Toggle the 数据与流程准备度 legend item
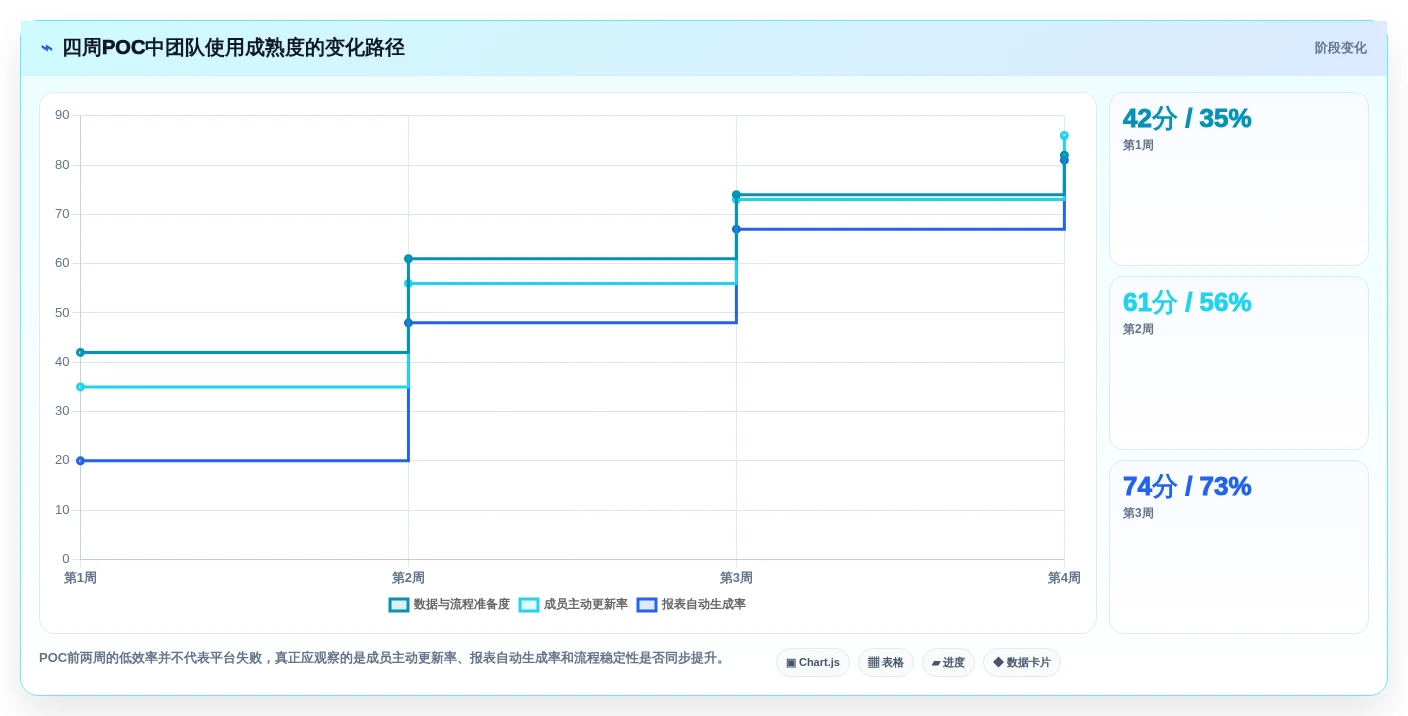 pos(449,605)
